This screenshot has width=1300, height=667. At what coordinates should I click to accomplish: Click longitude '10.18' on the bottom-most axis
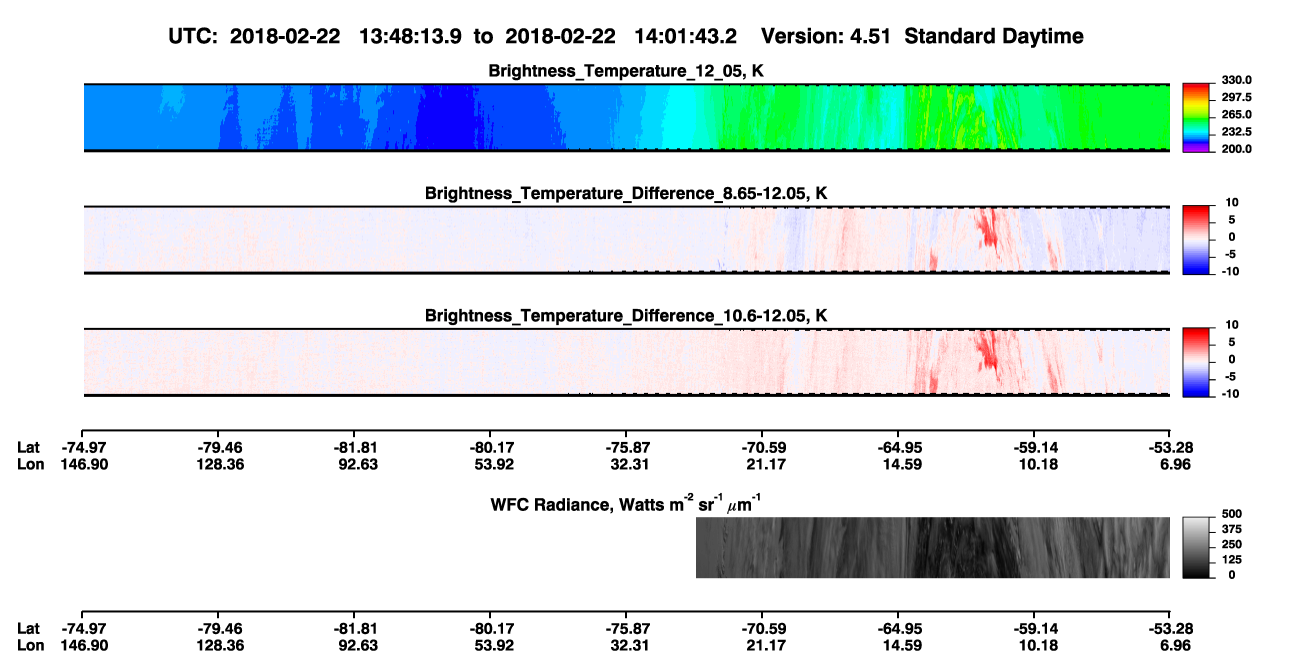tap(1033, 645)
